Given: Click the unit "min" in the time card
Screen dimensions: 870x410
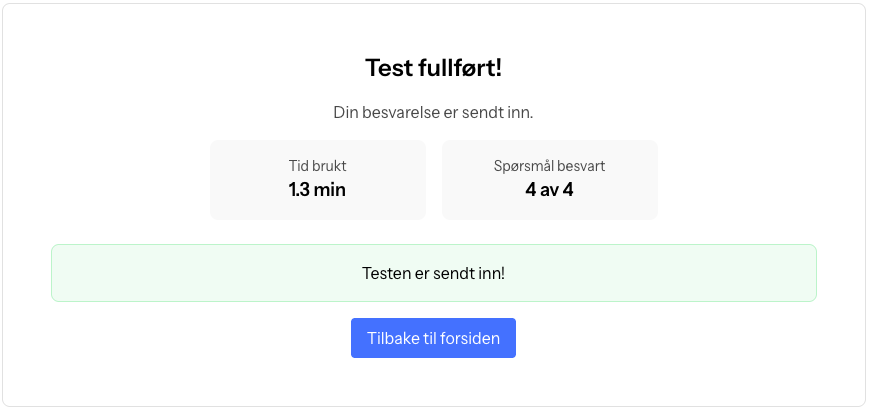Looking at the screenshot, I should 330,189.
